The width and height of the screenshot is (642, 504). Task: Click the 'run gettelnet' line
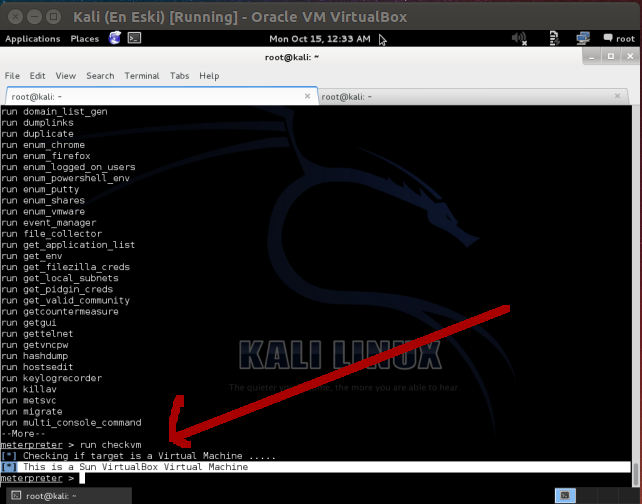tap(37, 334)
